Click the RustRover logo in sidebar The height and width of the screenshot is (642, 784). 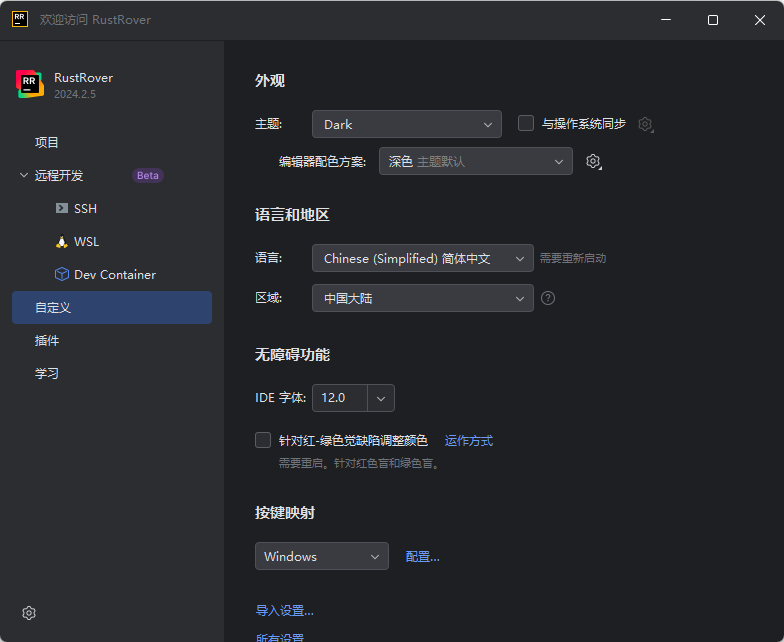pyautogui.click(x=30, y=84)
